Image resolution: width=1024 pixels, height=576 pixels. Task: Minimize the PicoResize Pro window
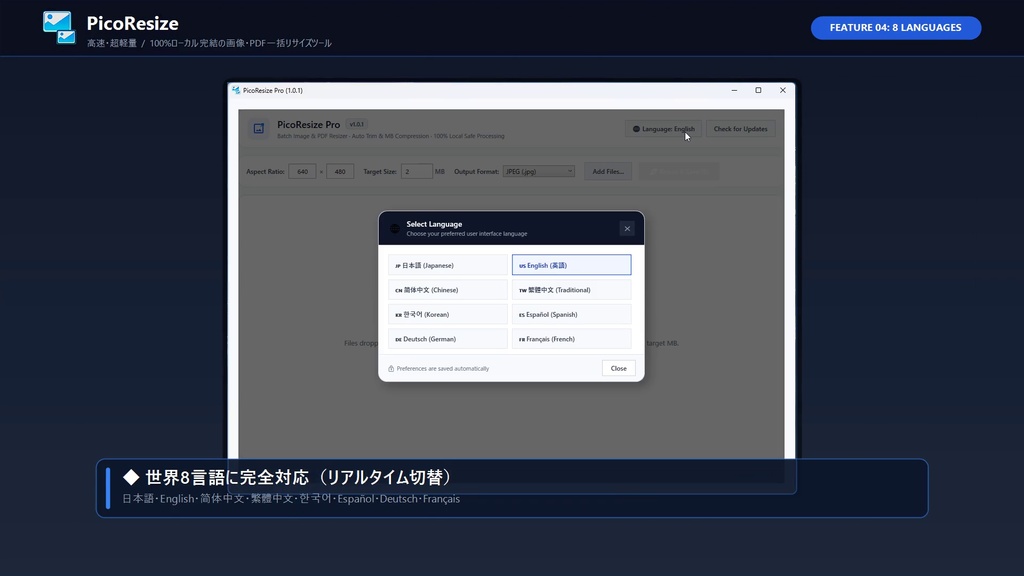pyautogui.click(x=734, y=90)
